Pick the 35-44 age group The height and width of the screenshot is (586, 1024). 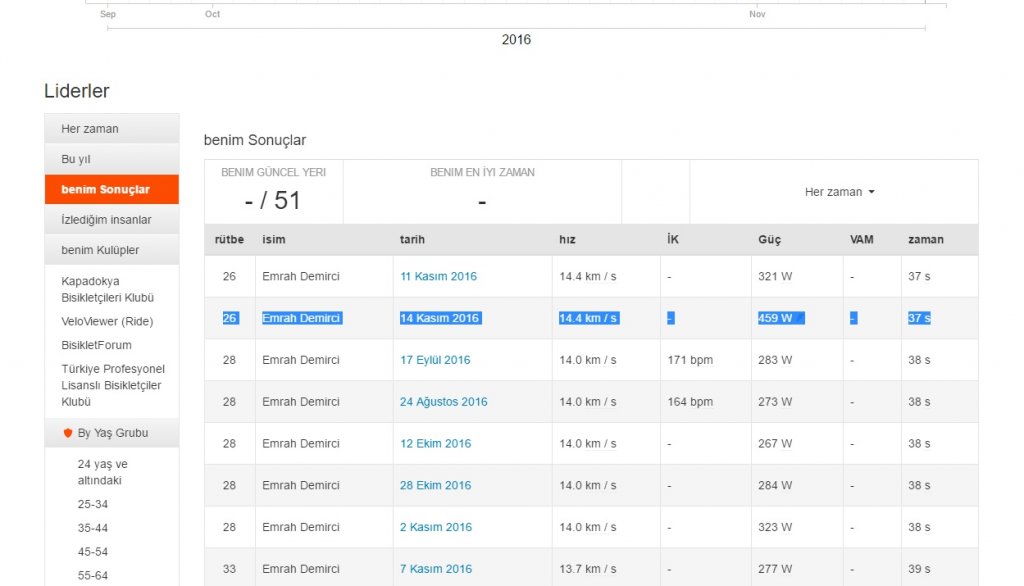(93, 528)
